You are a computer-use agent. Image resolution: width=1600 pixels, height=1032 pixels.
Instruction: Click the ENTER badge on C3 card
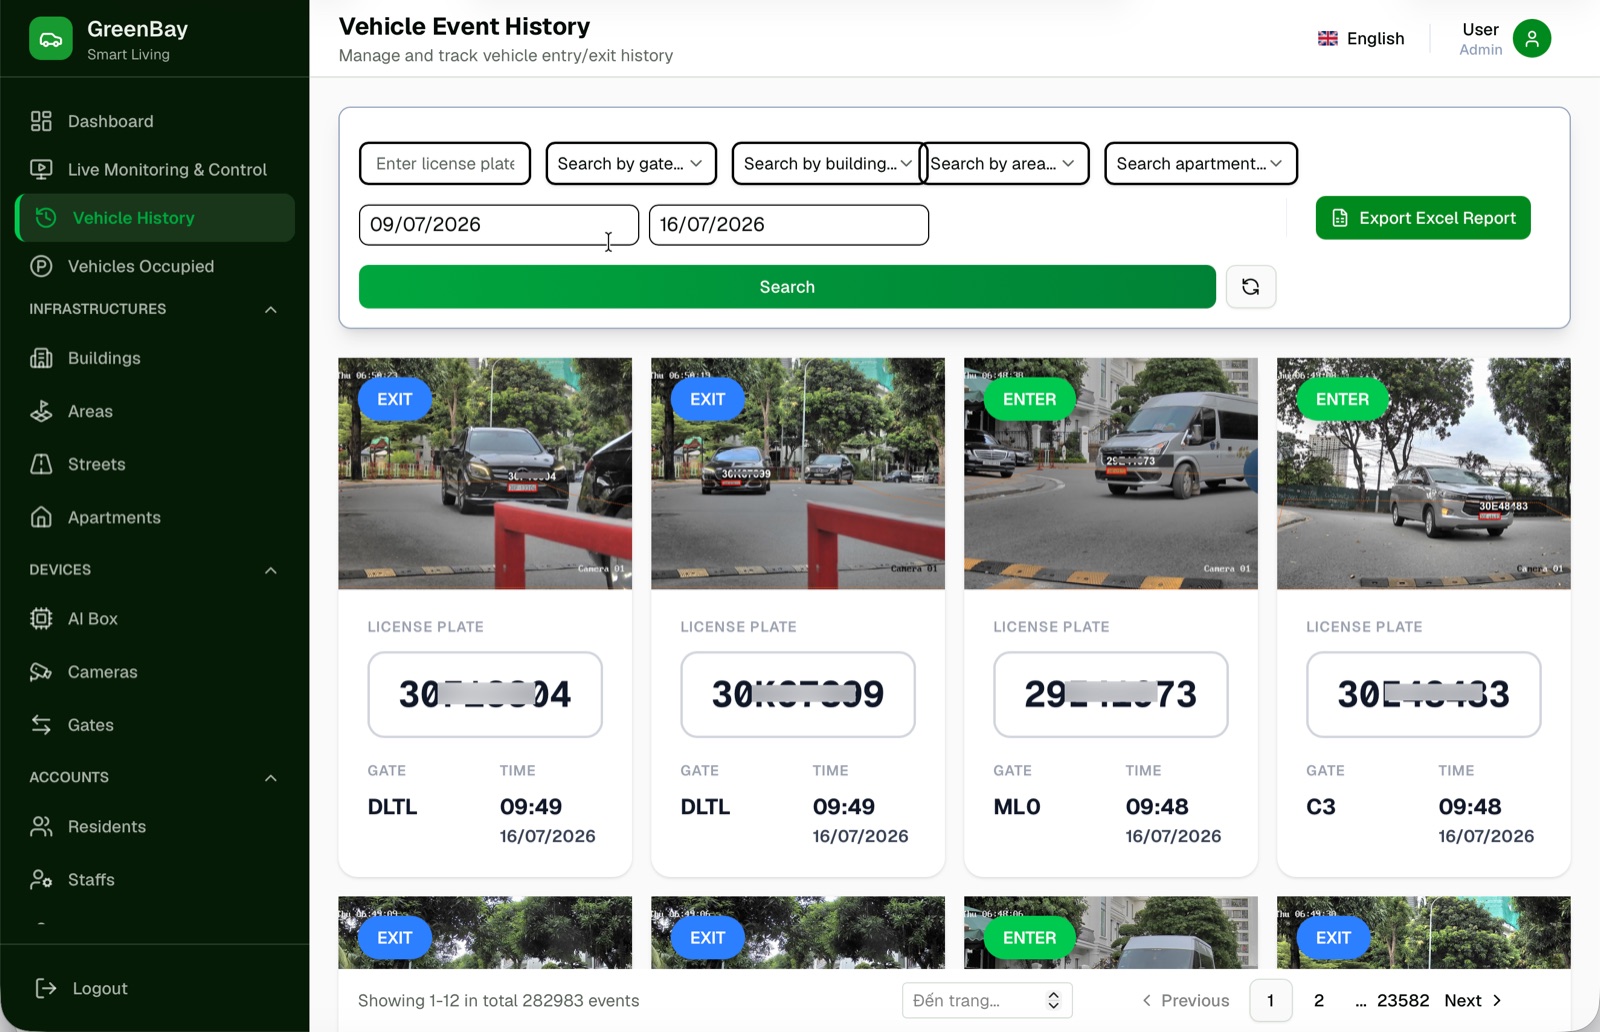[1342, 399]
